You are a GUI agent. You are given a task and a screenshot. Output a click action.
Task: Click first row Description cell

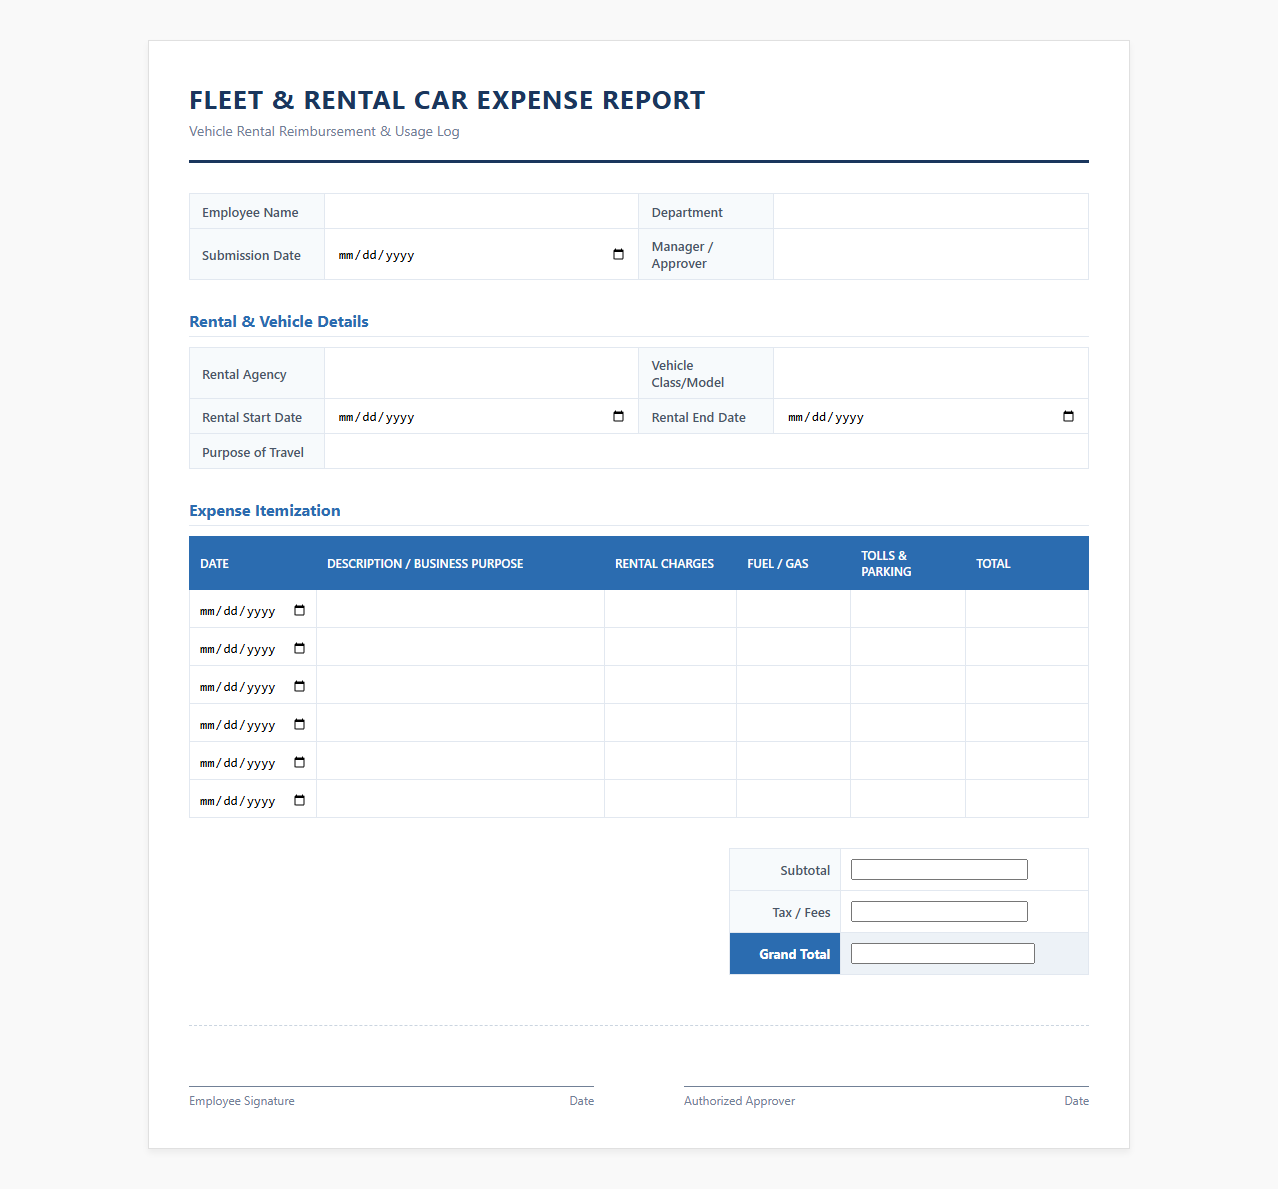coord(460,609)
